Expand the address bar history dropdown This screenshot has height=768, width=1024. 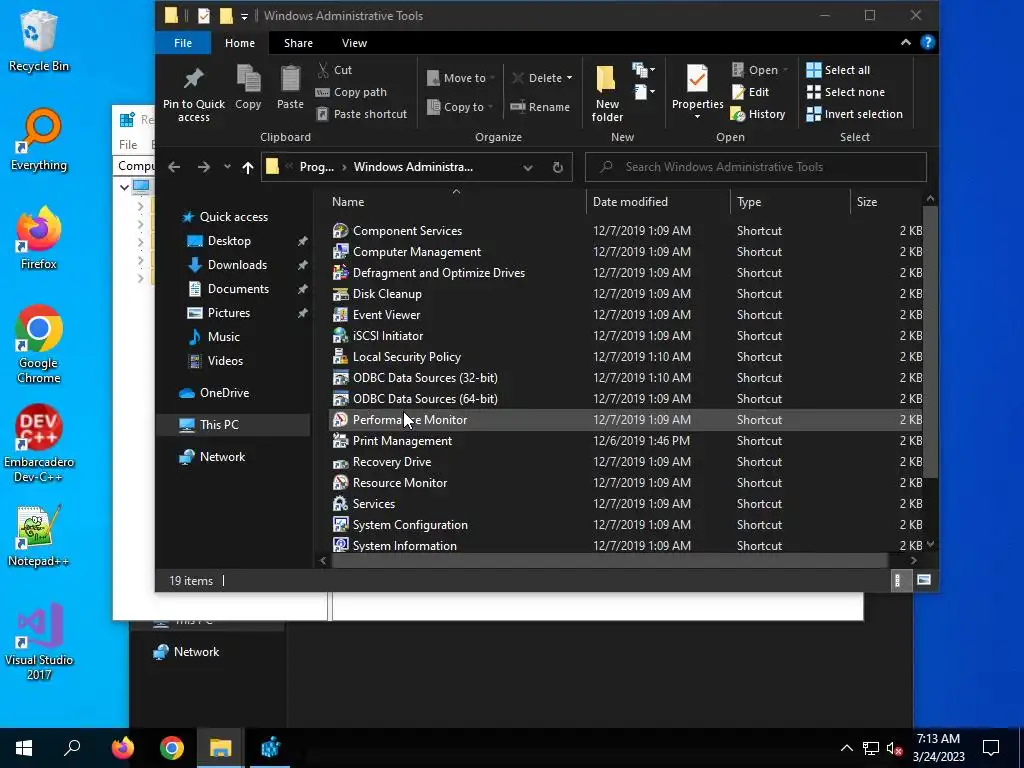click(528, 167)
